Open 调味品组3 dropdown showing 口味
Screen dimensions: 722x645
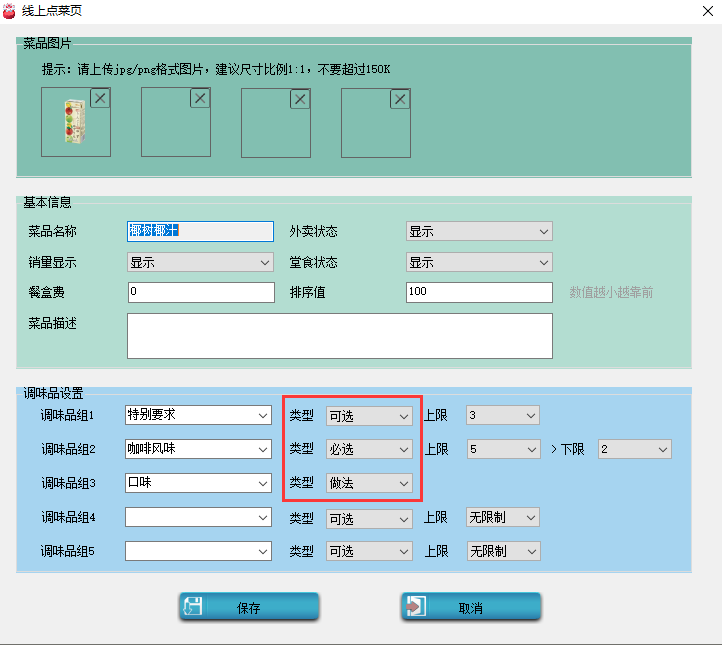point(198,483)
